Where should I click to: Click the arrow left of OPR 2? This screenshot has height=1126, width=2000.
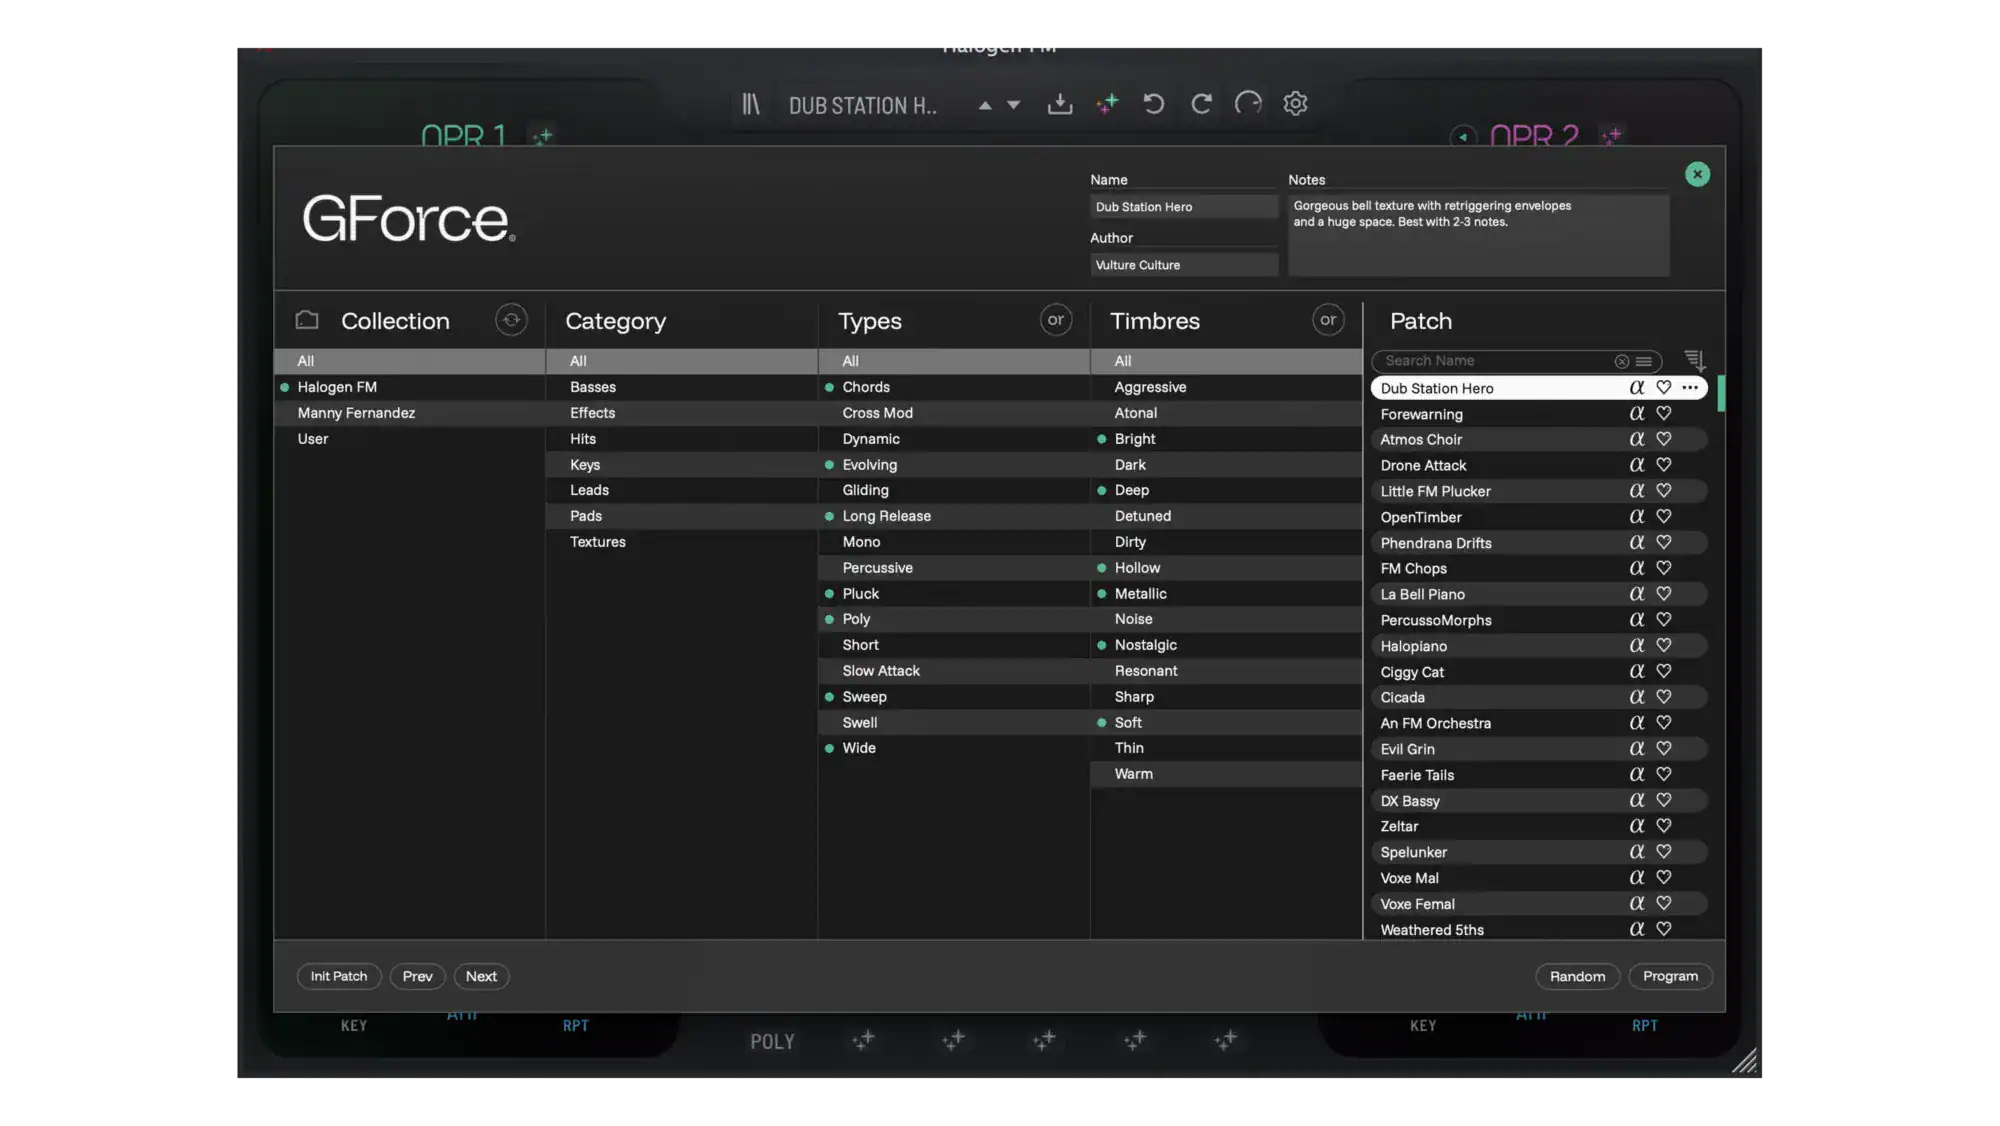tap(1463, 137)
